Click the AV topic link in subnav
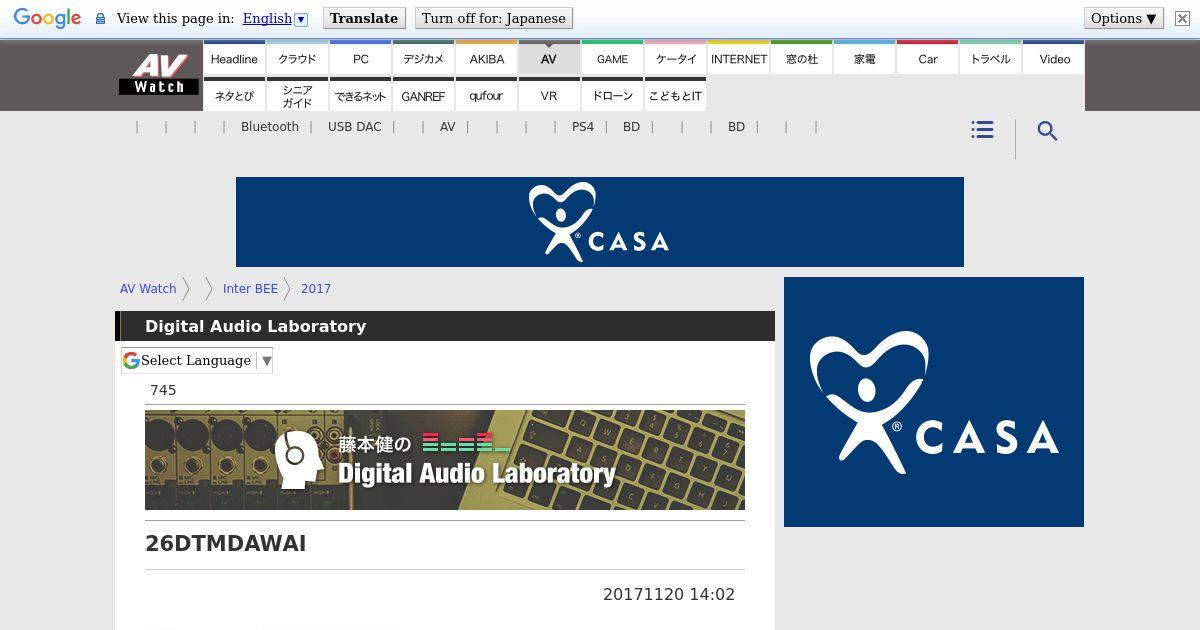This screenshot has height=630, width=1200. click(x=447, y=127)
